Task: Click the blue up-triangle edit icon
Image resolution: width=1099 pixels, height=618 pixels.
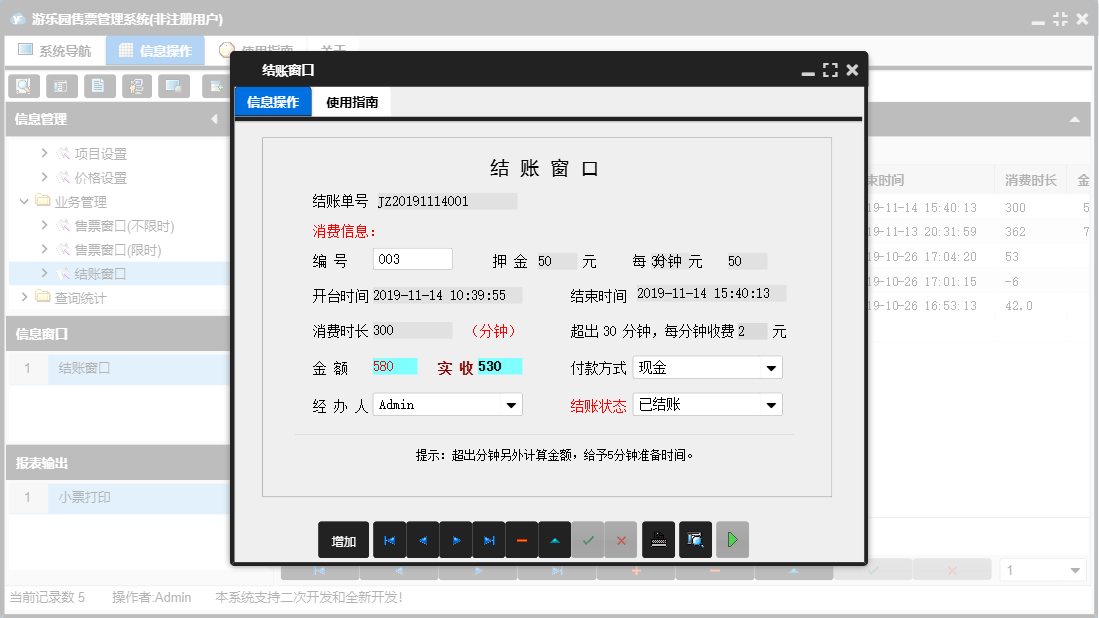Action: tap(554, 539)
